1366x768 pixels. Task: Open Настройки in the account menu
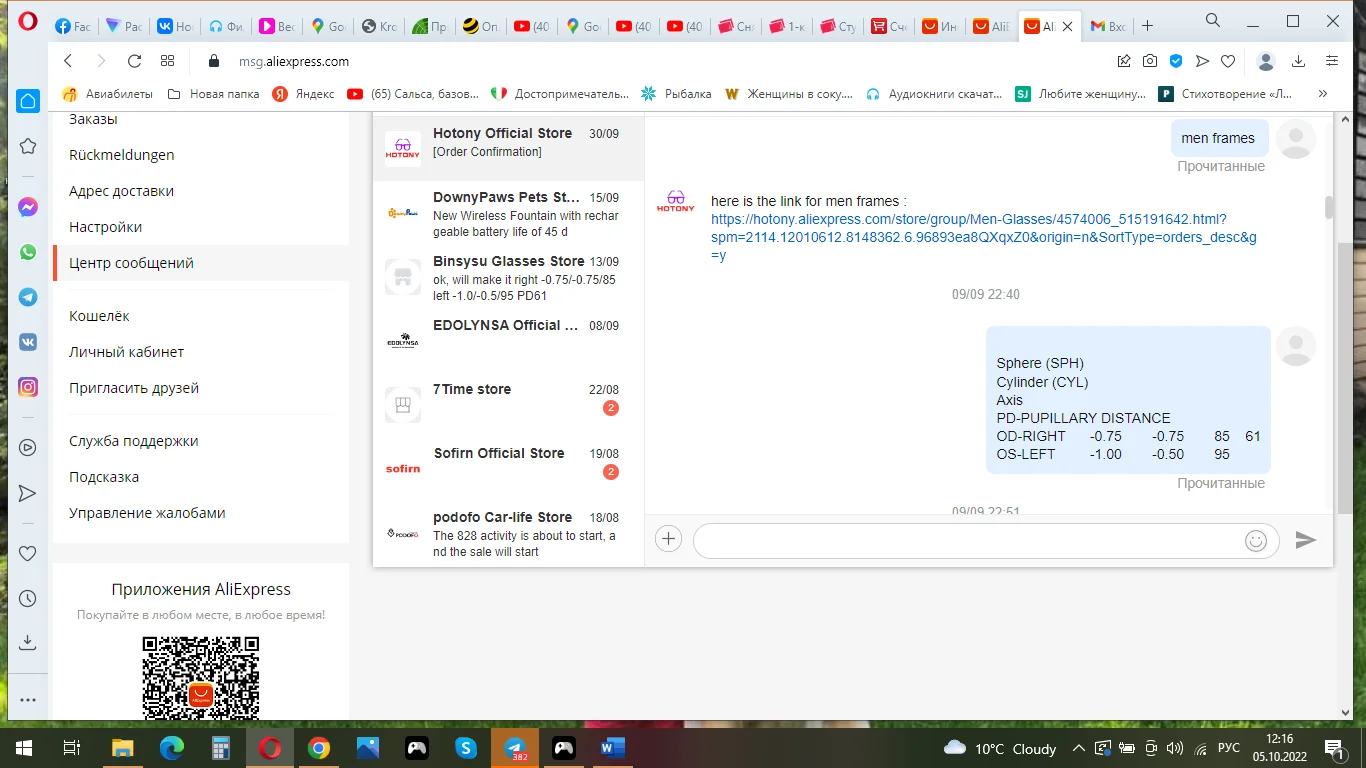105,227
